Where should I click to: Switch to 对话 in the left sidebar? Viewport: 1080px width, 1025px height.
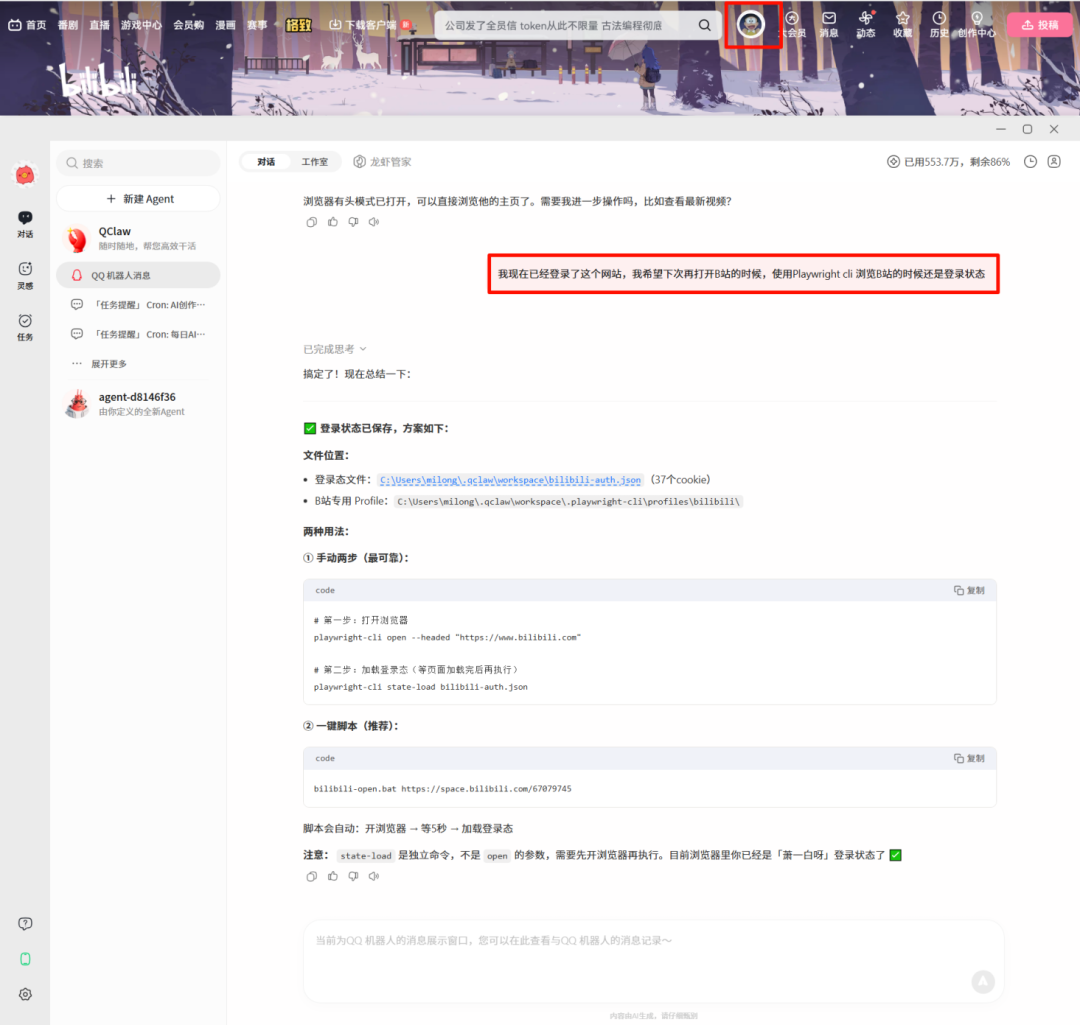25,225
